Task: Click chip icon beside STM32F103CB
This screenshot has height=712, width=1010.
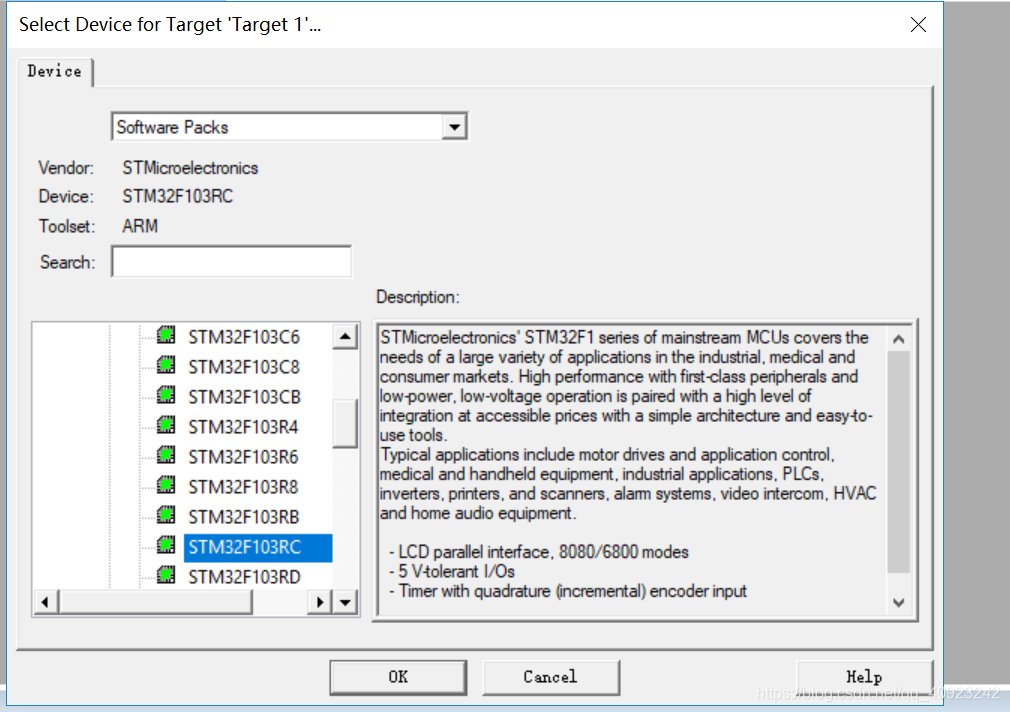Action: coord(166,395)
